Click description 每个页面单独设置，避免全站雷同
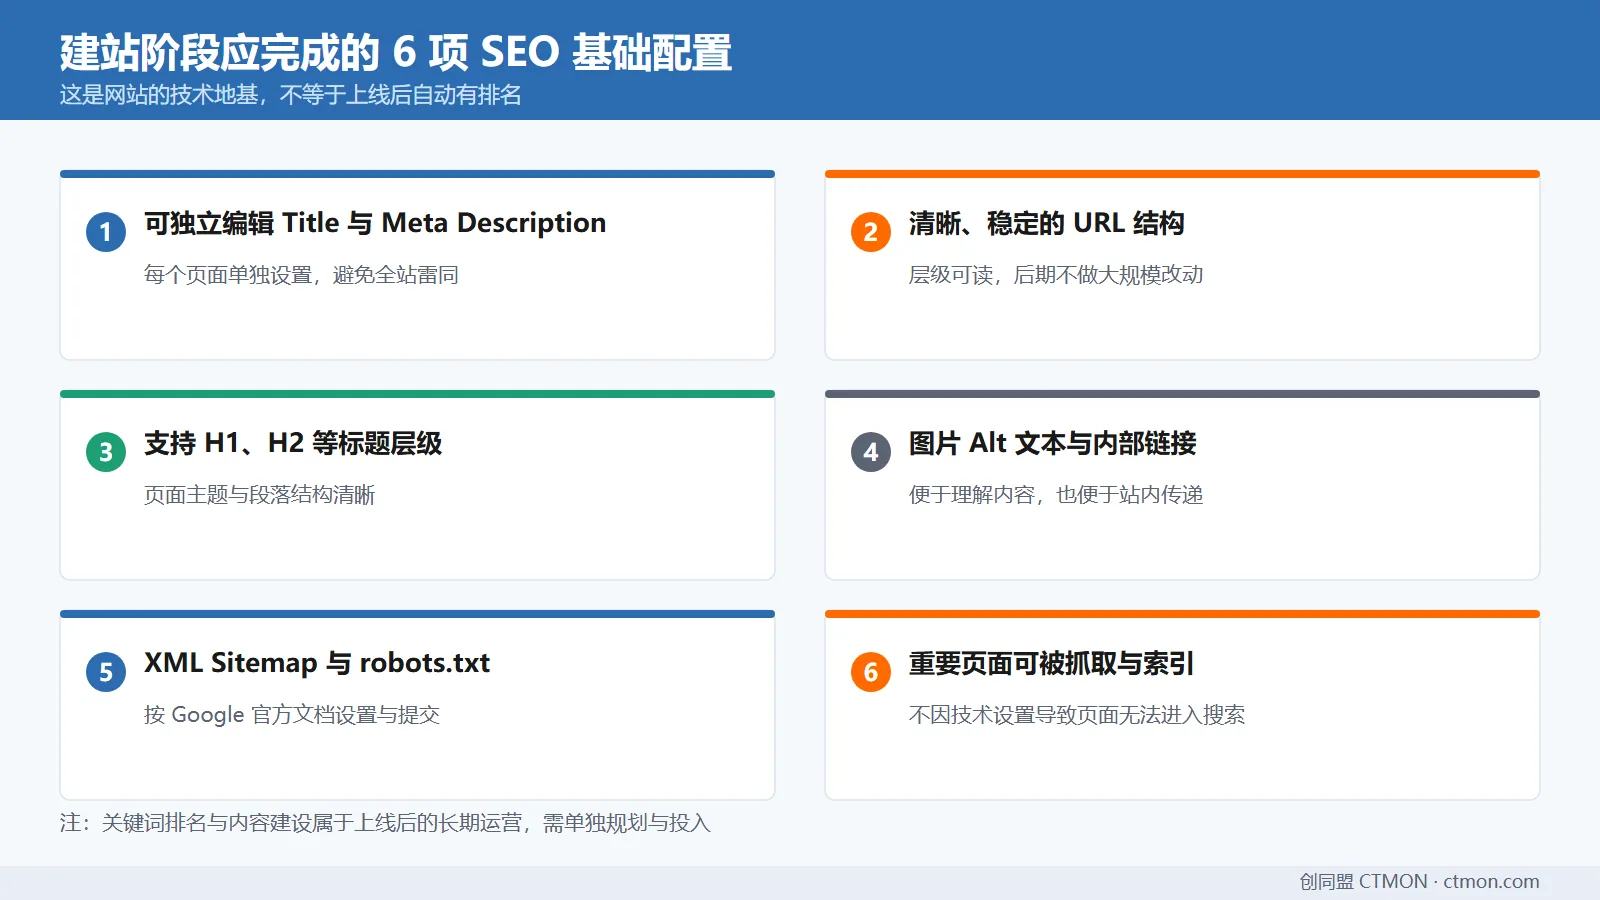 (x=301, y=275)
